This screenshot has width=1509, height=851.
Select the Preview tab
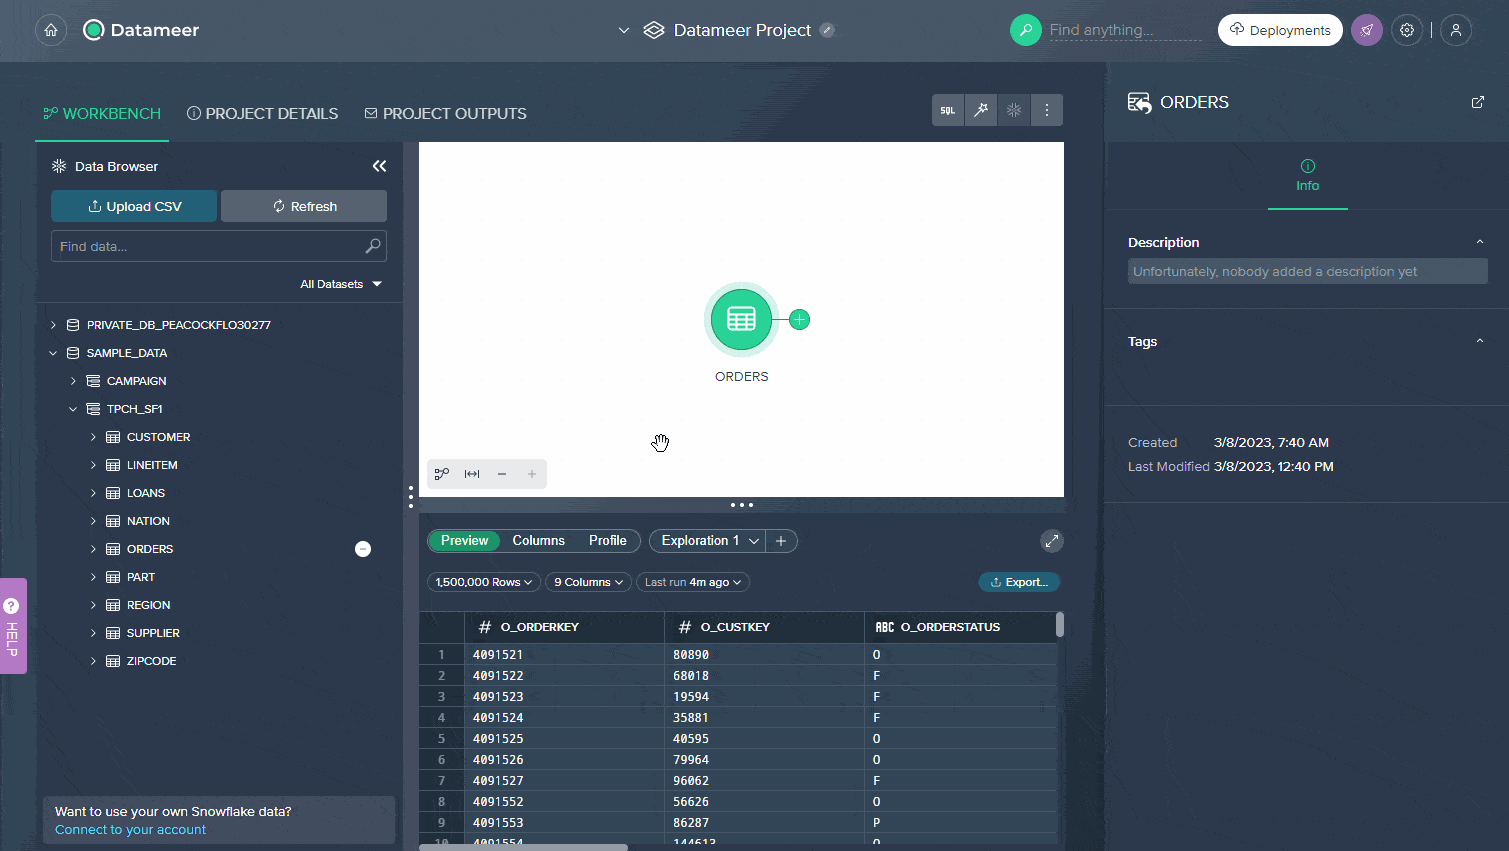click(x=464, y=541)
